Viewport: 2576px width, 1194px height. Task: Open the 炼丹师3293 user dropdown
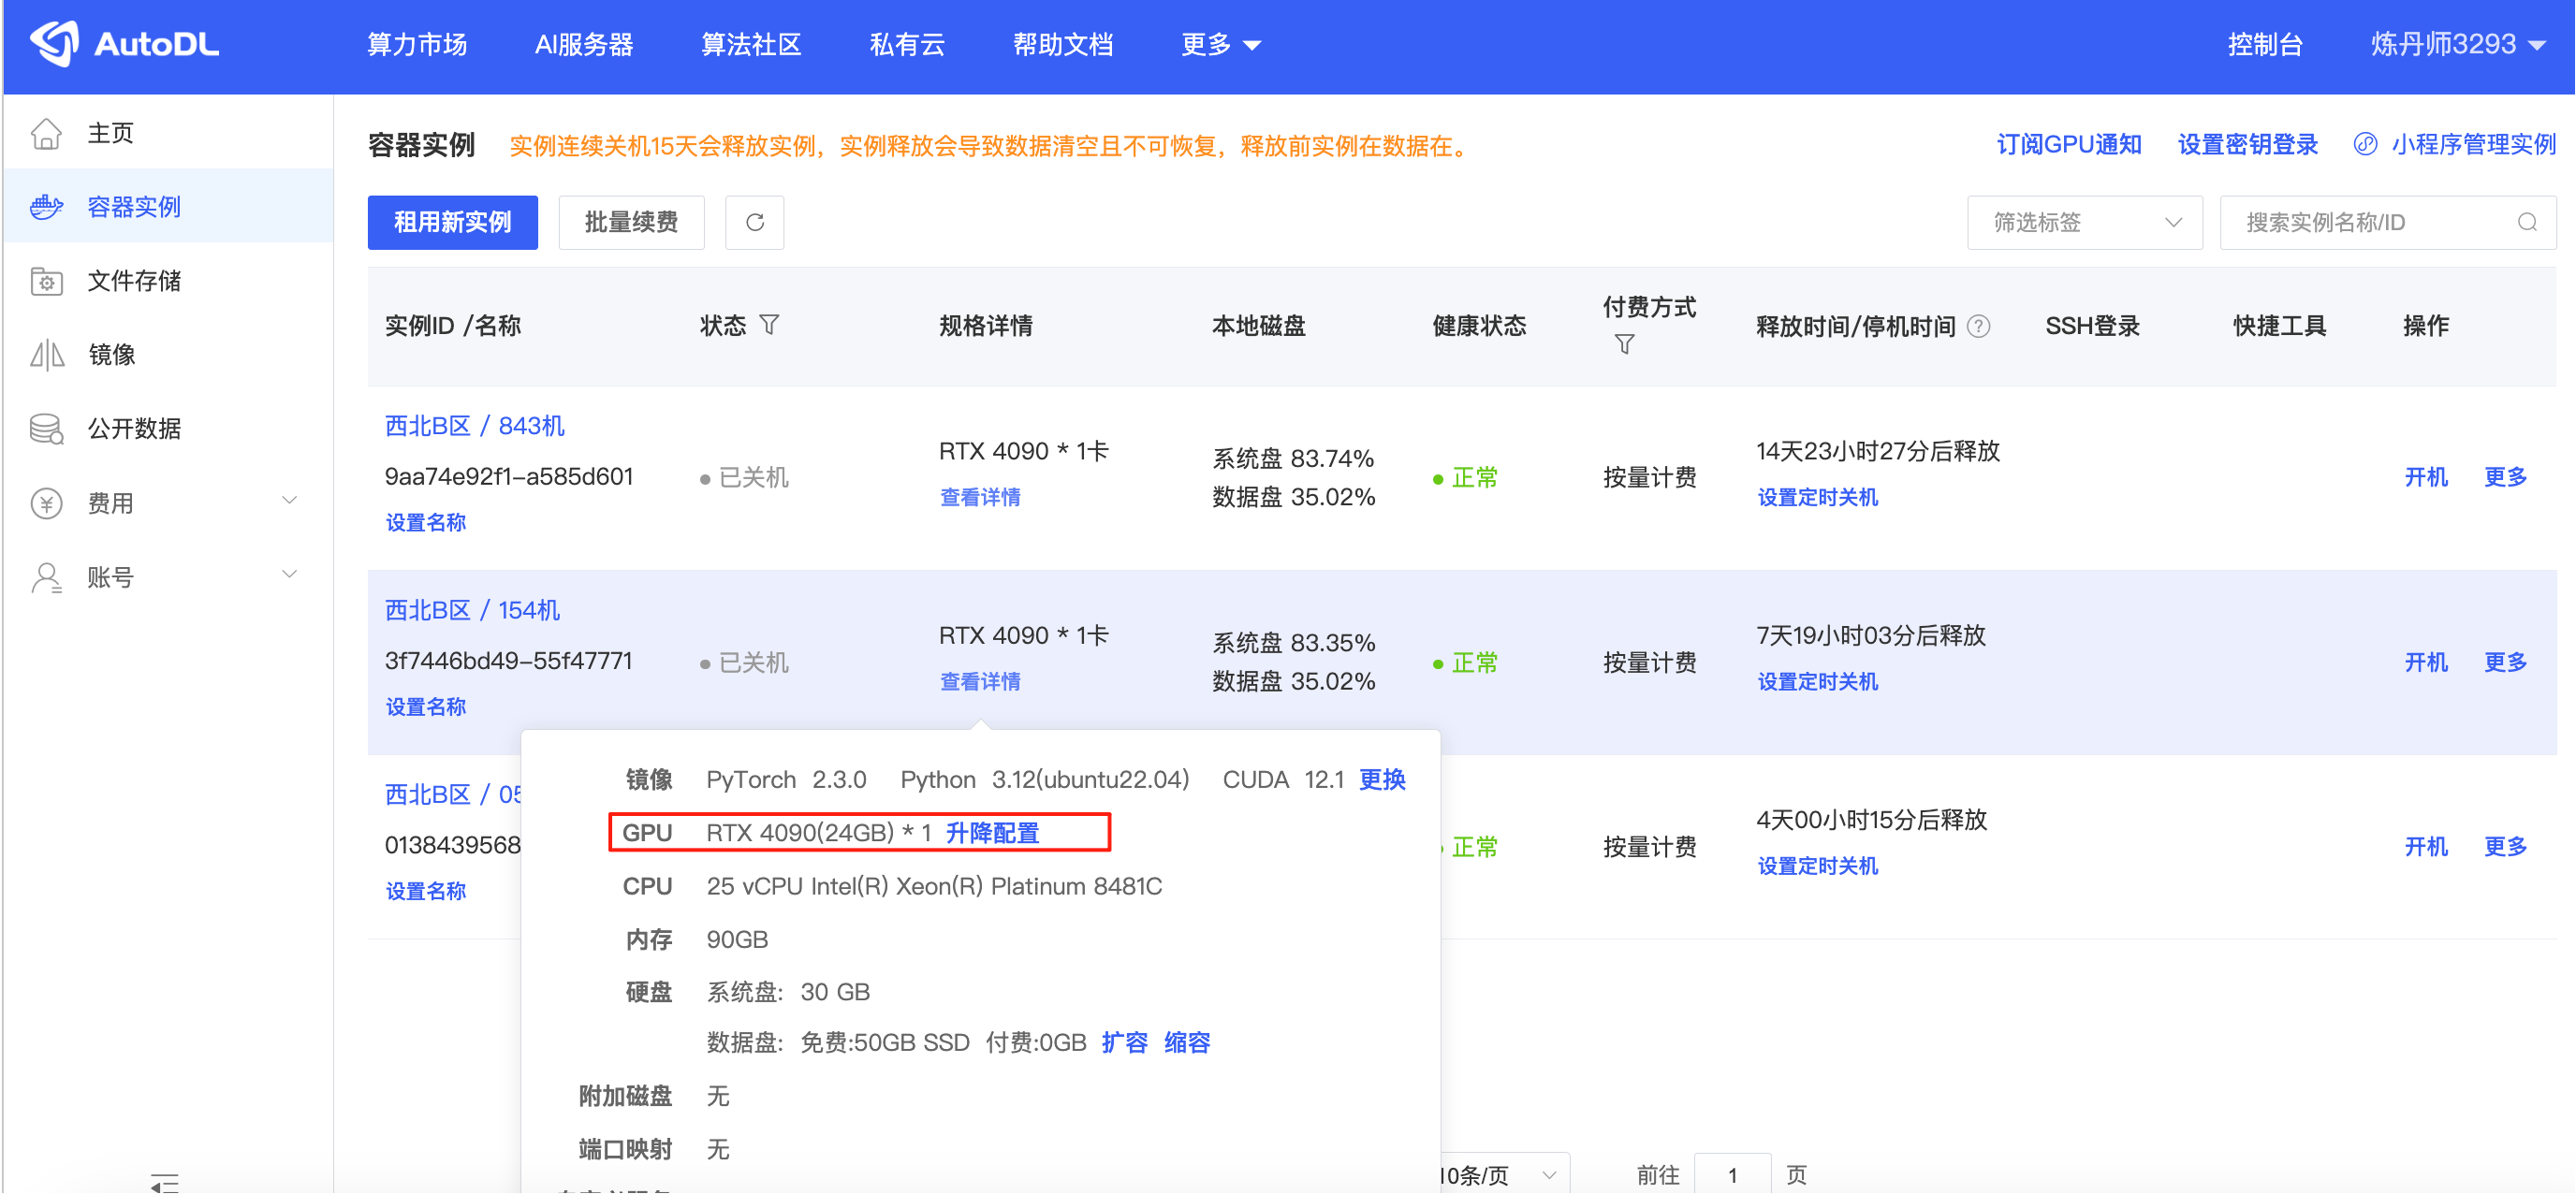point(2457,45)
